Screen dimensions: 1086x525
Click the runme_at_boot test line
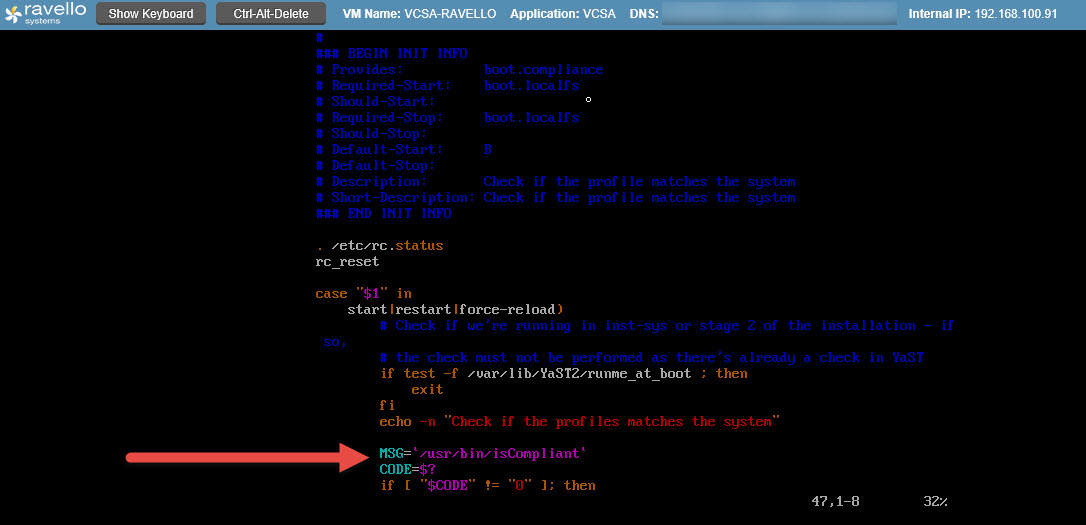coord(563,374)
